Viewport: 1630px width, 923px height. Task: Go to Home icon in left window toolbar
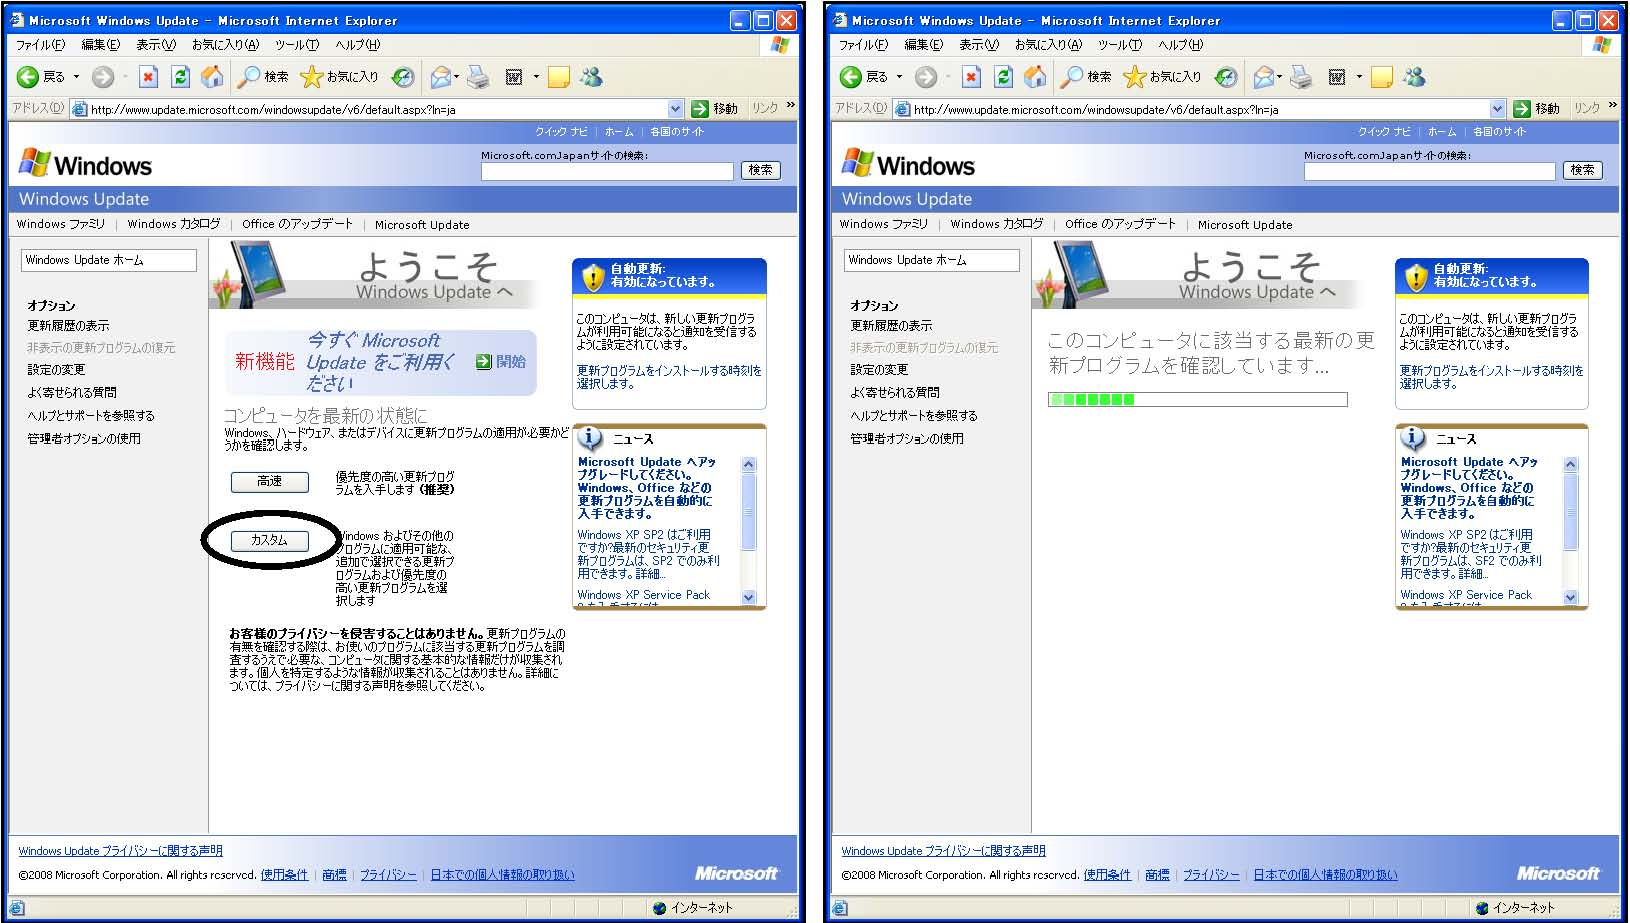pos(212,77)
